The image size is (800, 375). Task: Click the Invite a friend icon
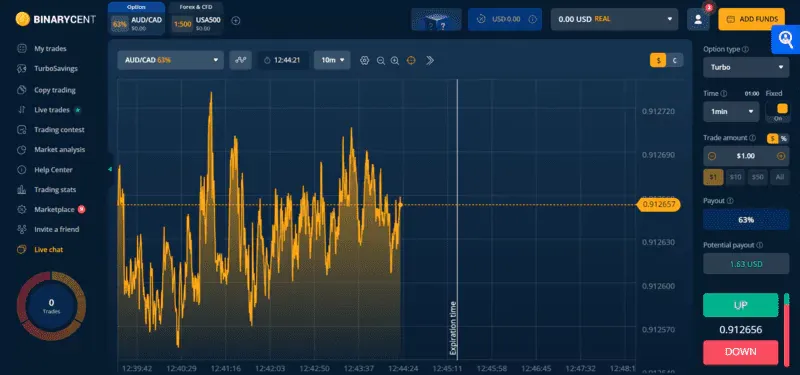click(x=21, y=230)
